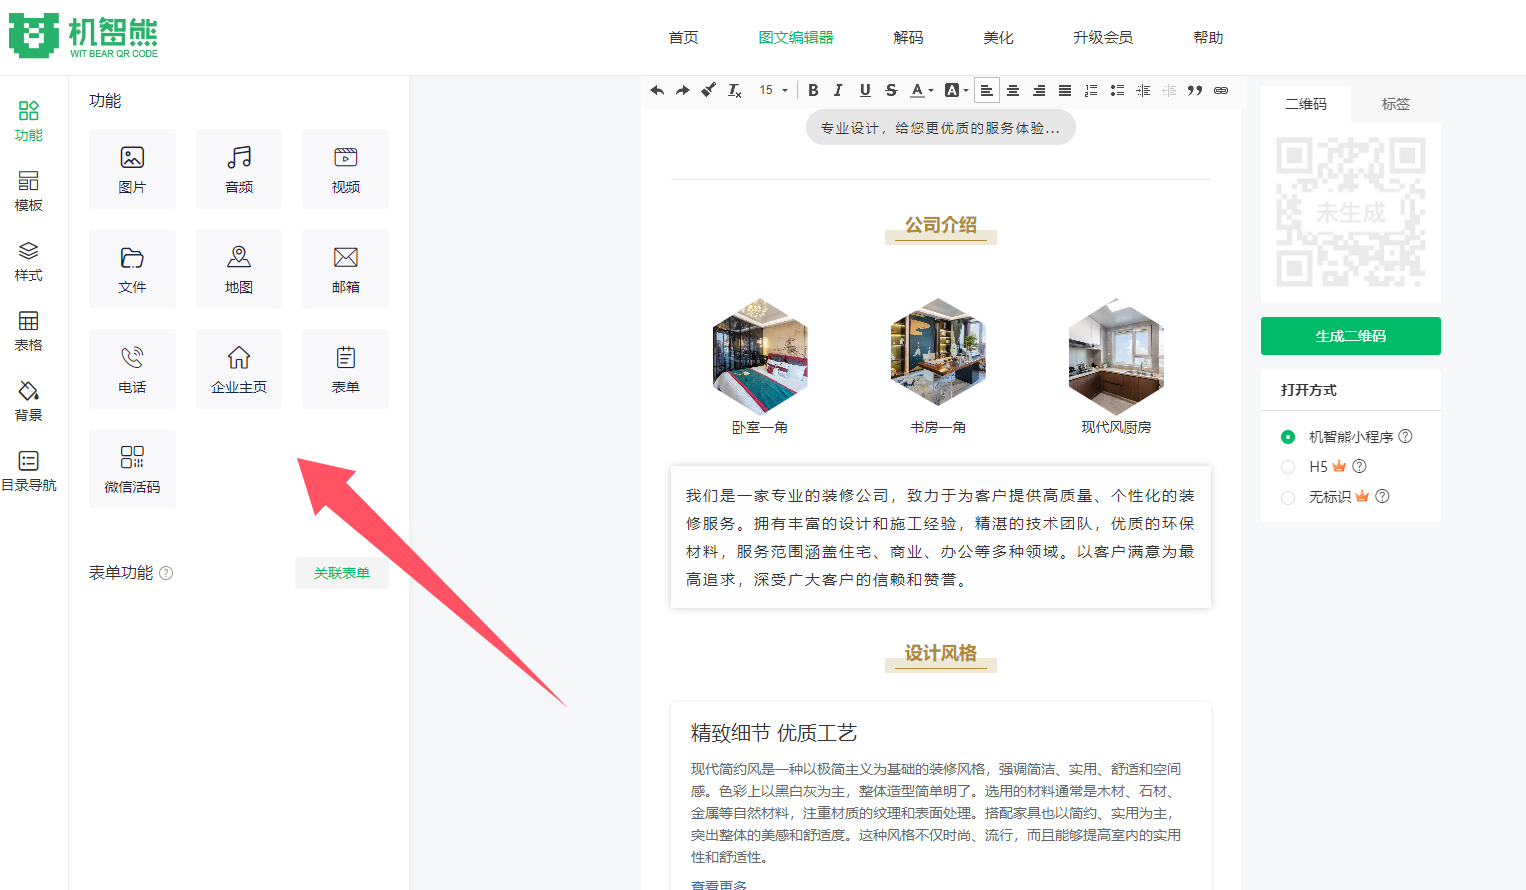Choose the H5 open mode option
This screenshot has width=1526, height=890.
coord(1288,467)
